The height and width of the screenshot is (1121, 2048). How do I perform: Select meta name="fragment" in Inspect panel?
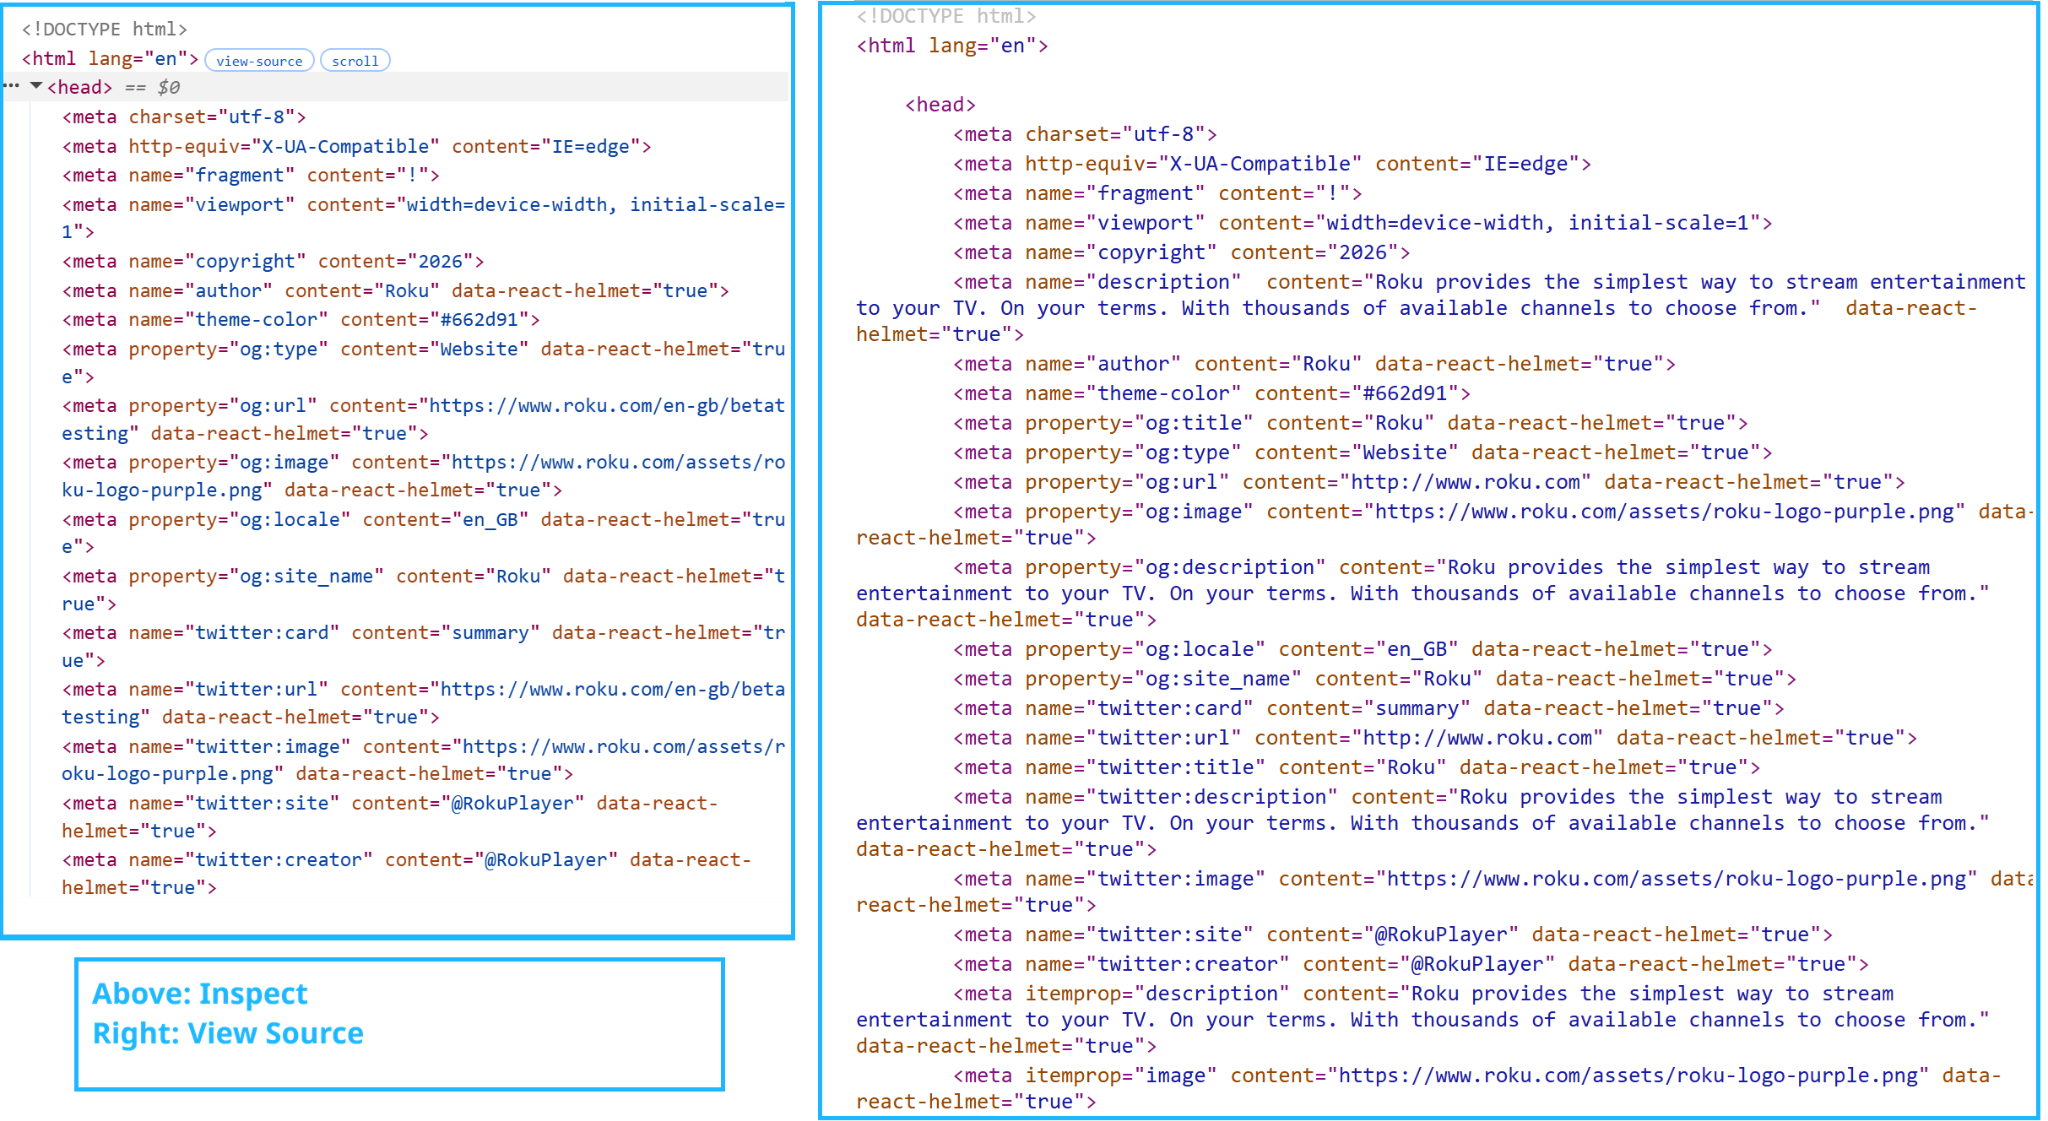(250, 175)
